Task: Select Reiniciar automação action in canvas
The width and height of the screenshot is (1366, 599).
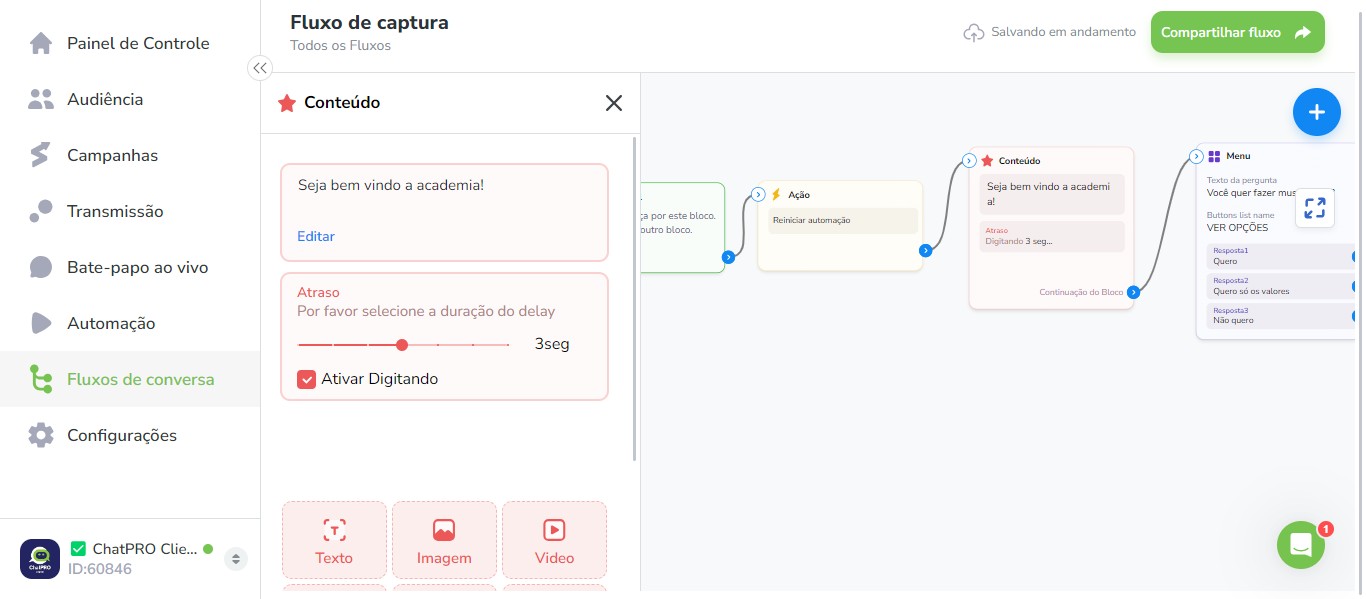Action: [843, 220]
